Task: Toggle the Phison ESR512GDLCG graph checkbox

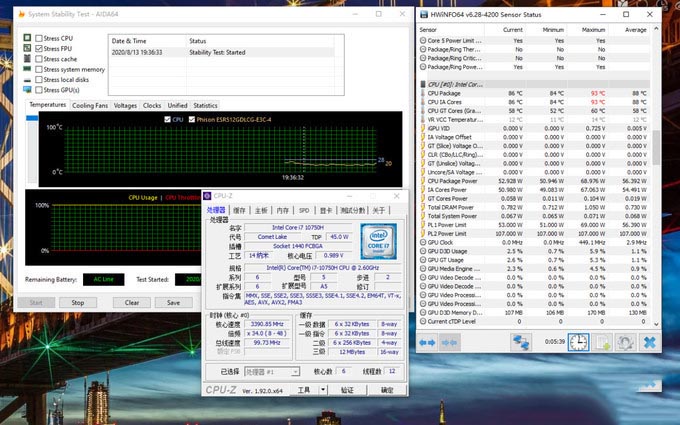Action: coord(192,119)
